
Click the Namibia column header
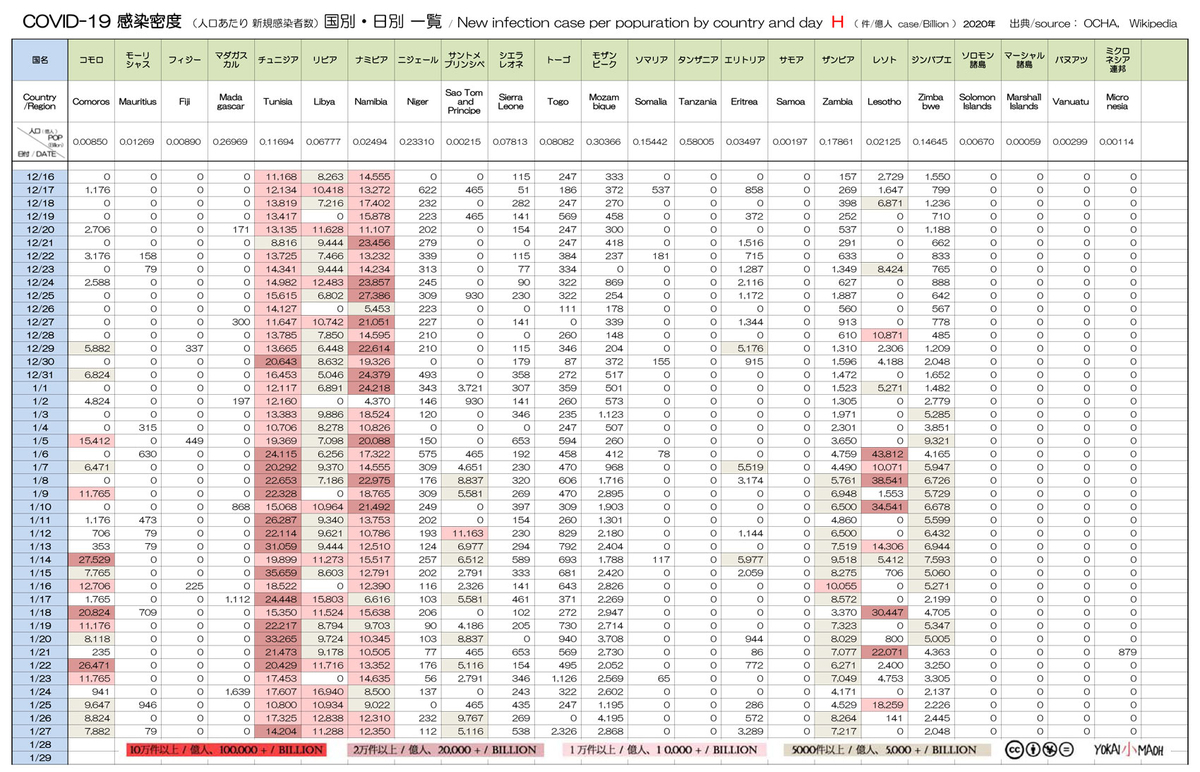(371, 102)
